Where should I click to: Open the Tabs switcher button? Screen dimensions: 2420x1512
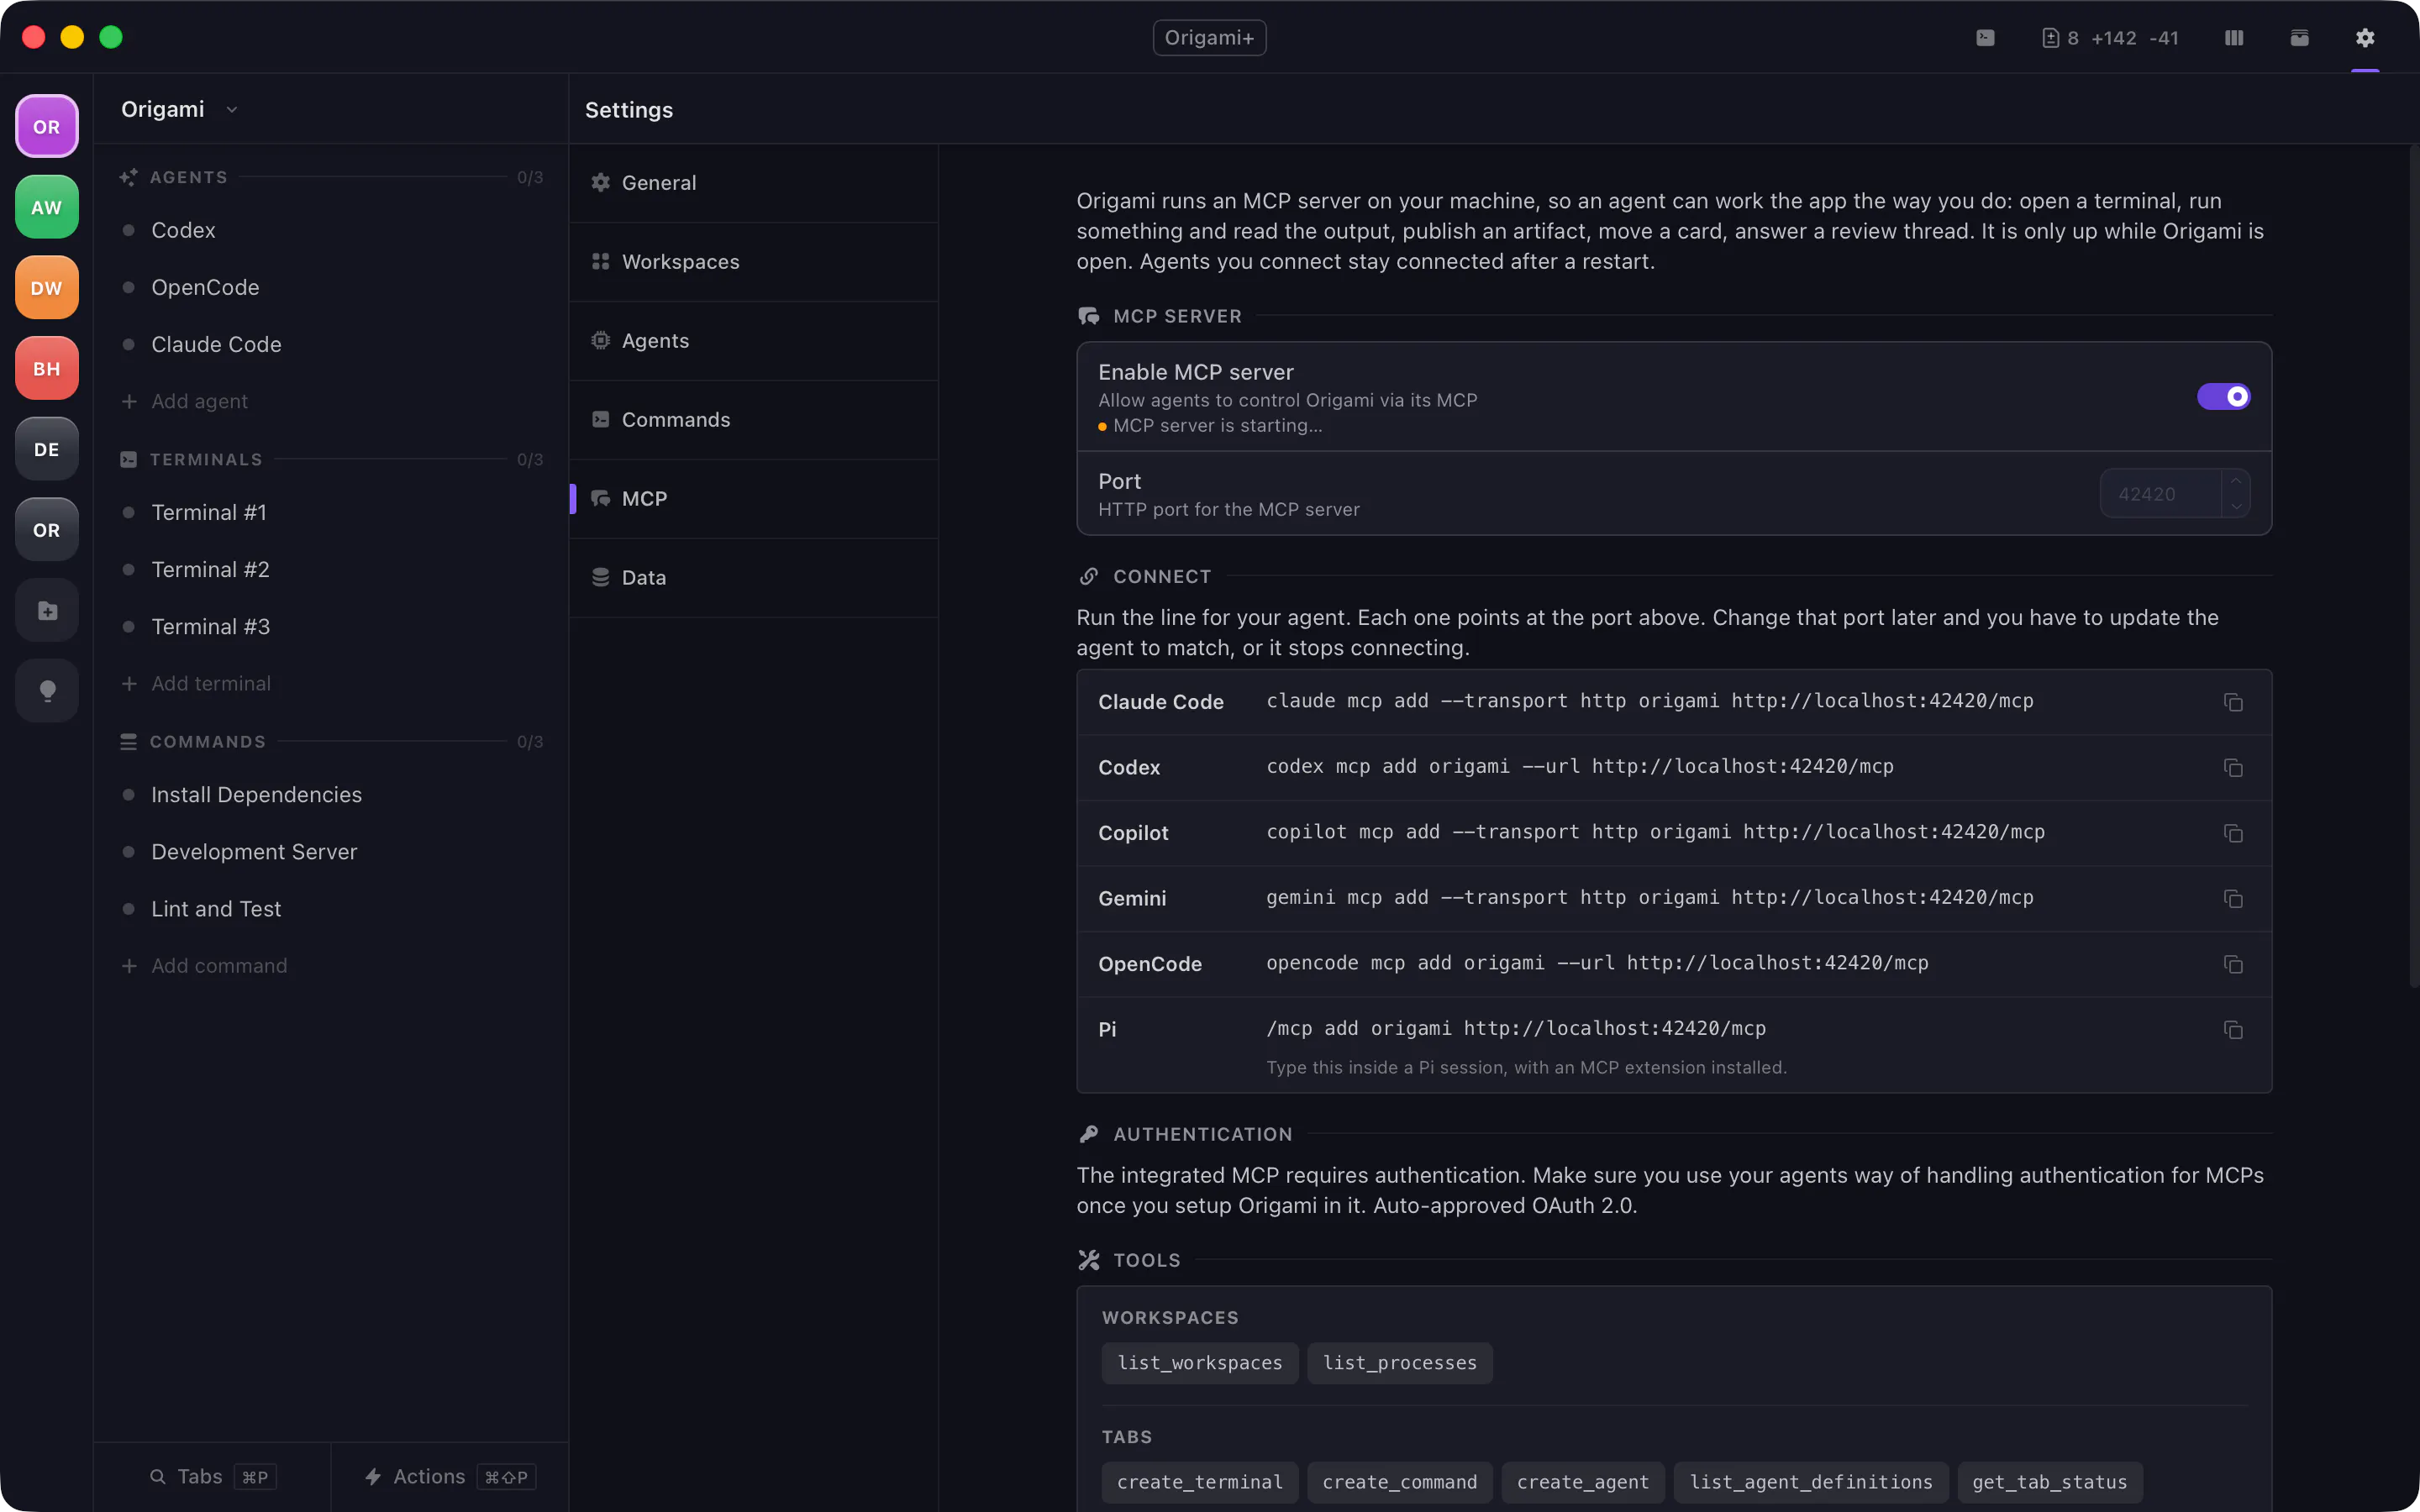[x=212, y=1477]
